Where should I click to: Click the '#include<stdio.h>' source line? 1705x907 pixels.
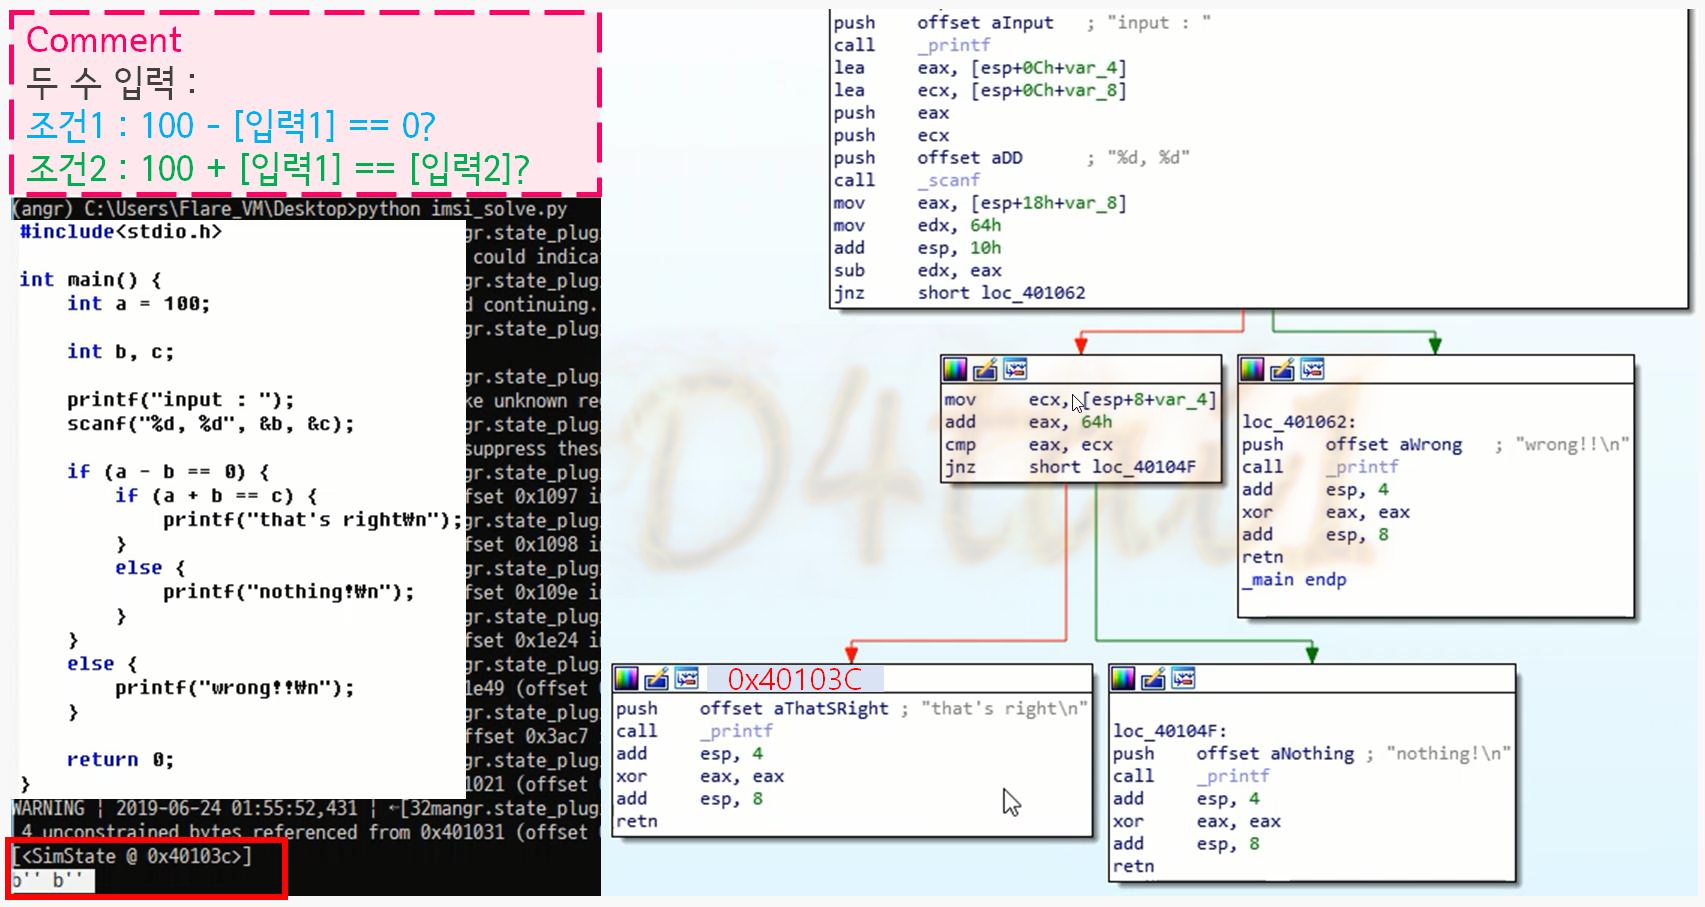click(120, 231)
